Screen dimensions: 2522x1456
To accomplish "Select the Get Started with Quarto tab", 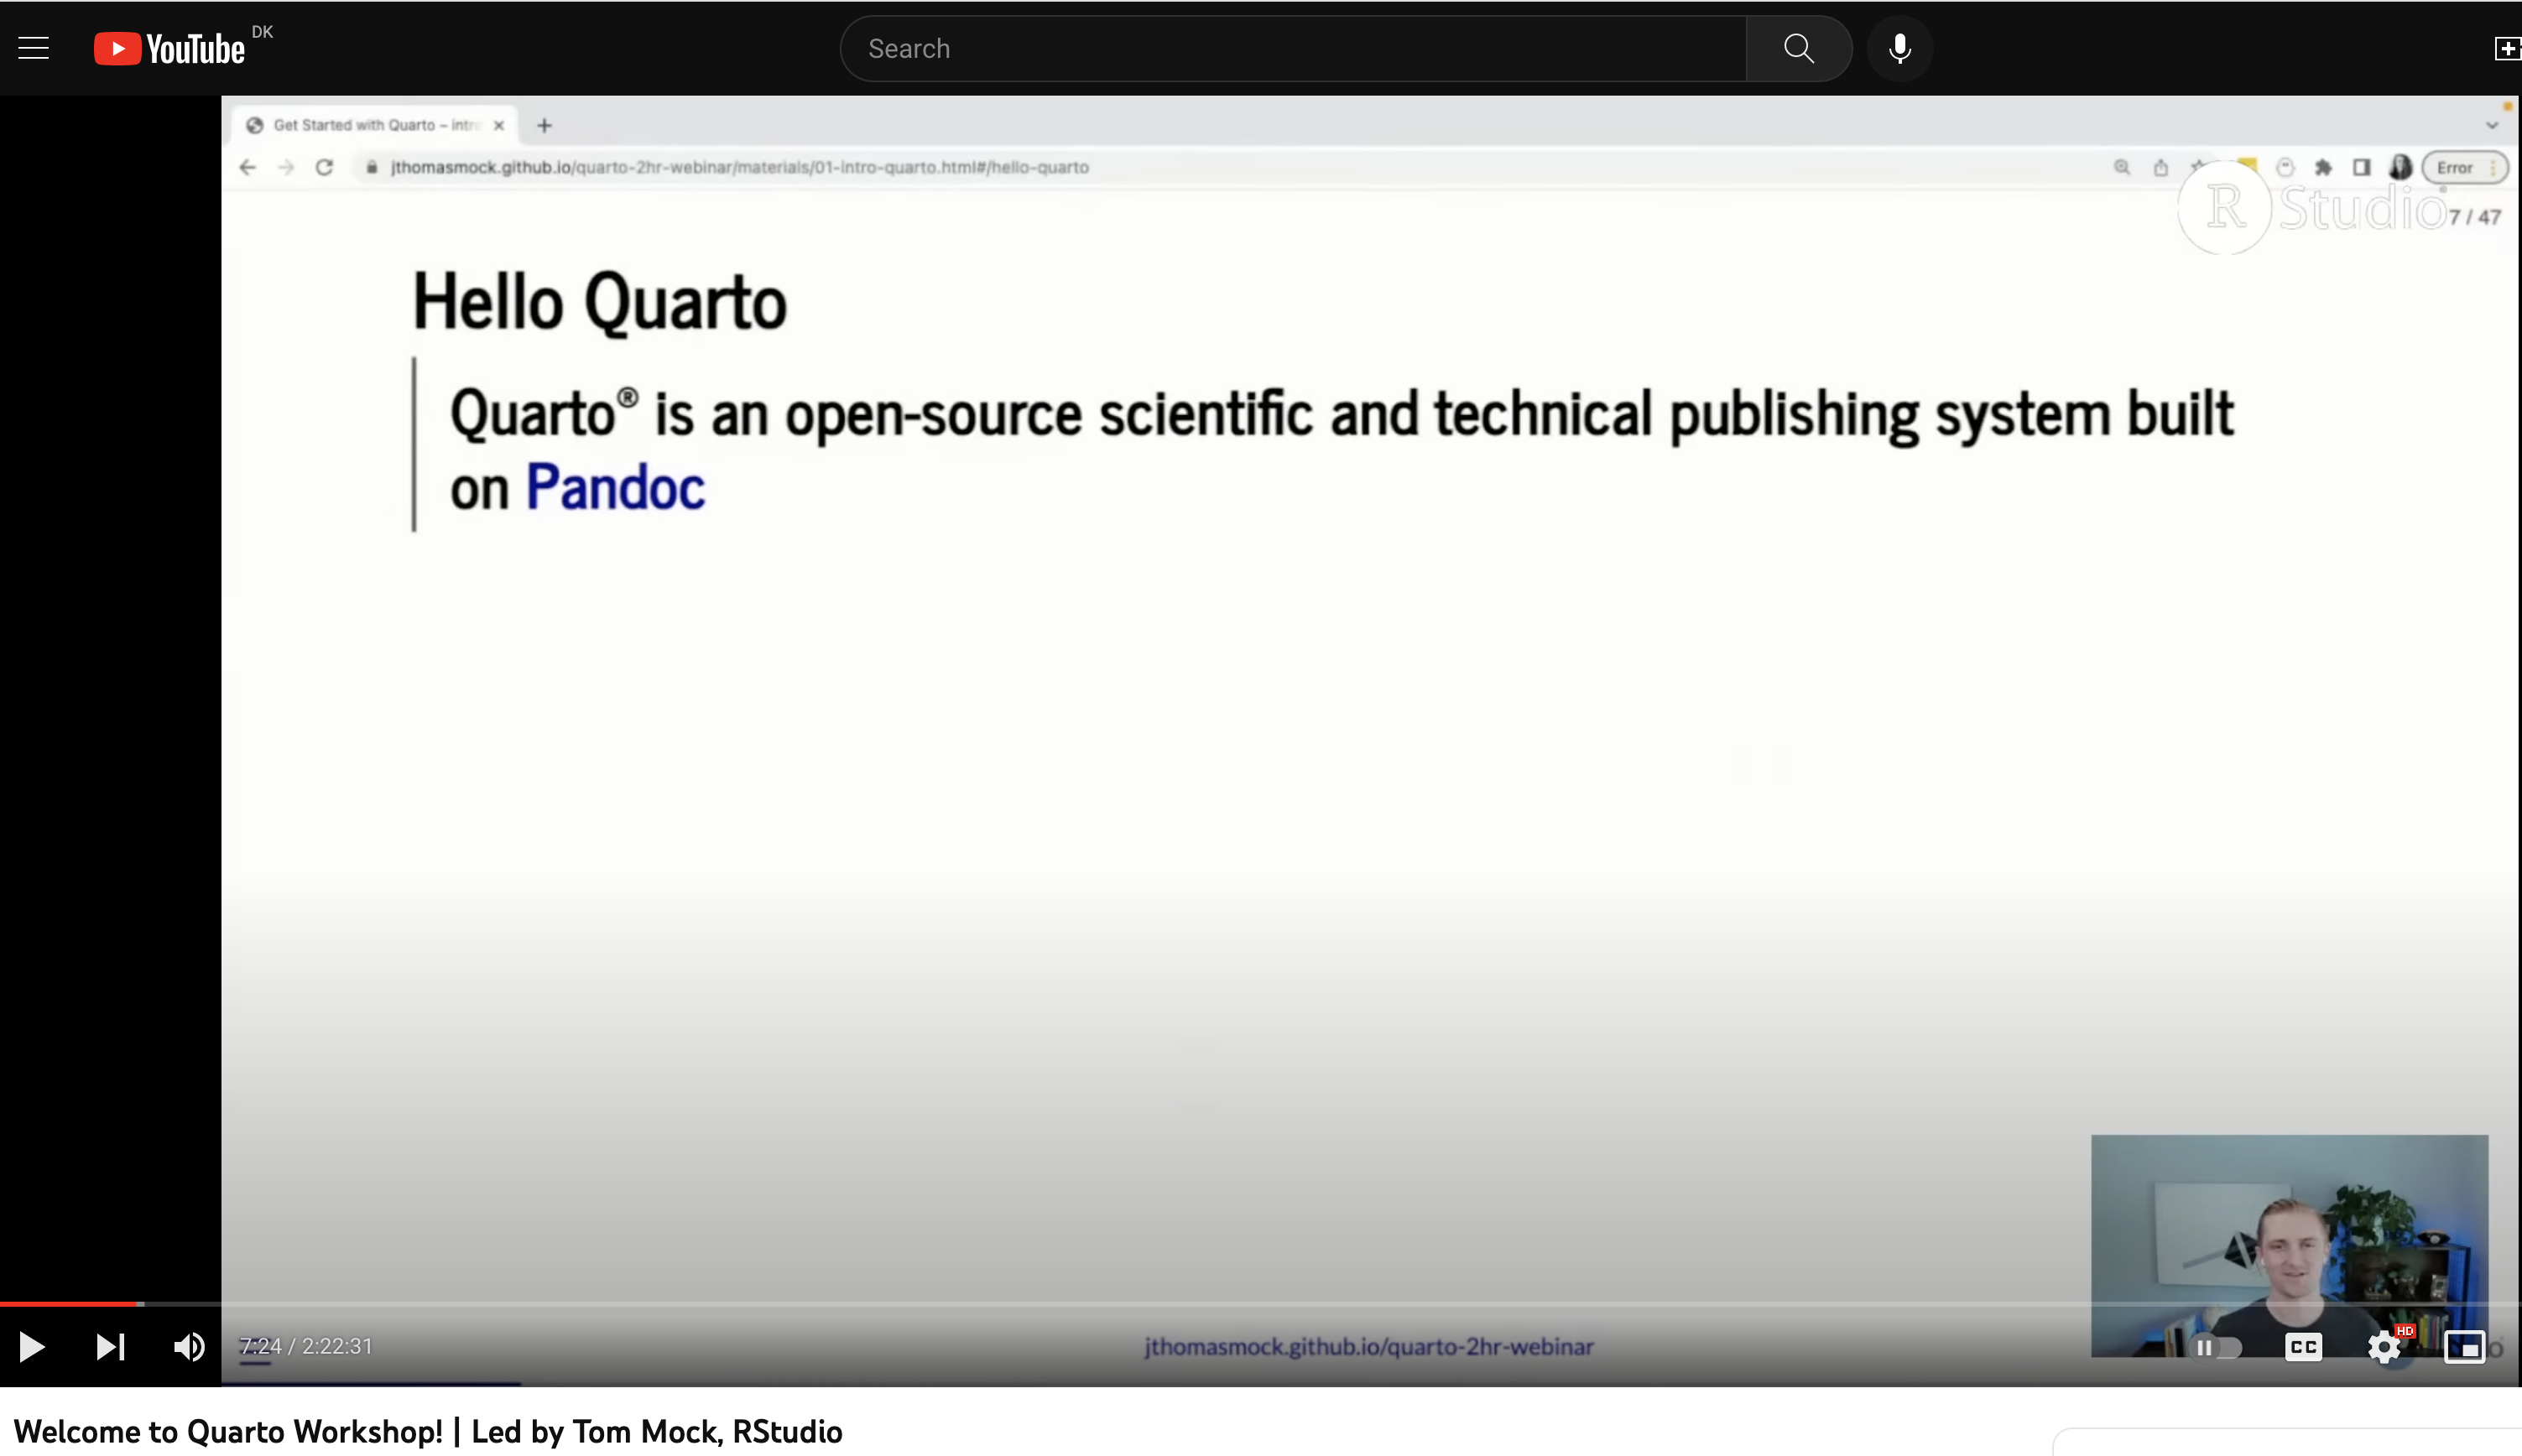I will click(376, 125).
